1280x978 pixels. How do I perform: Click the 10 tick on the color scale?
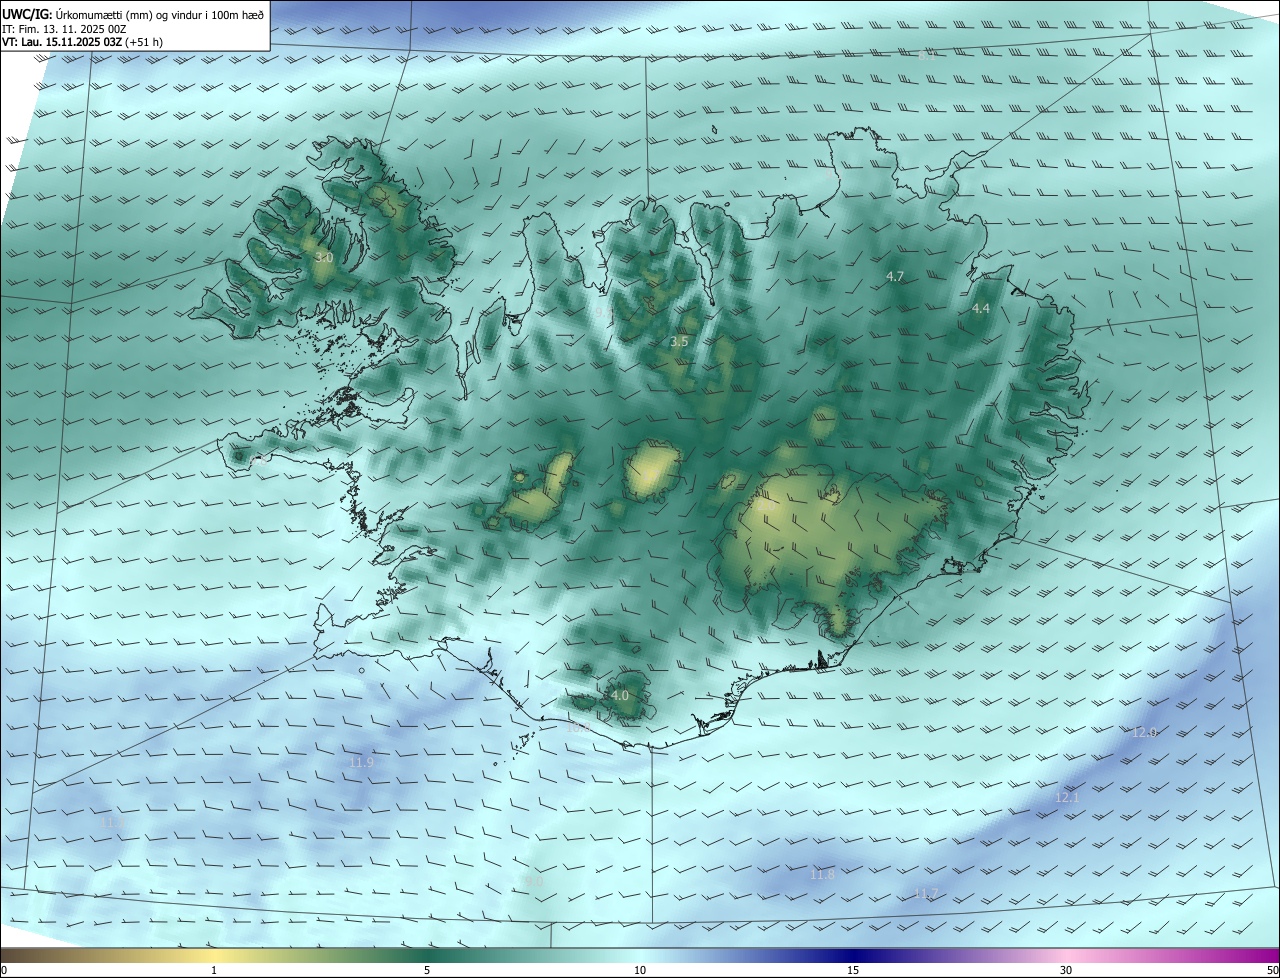640,970
